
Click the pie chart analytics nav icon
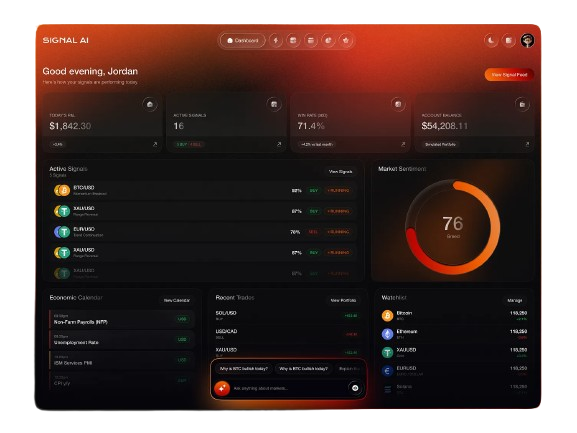(328, 40)
